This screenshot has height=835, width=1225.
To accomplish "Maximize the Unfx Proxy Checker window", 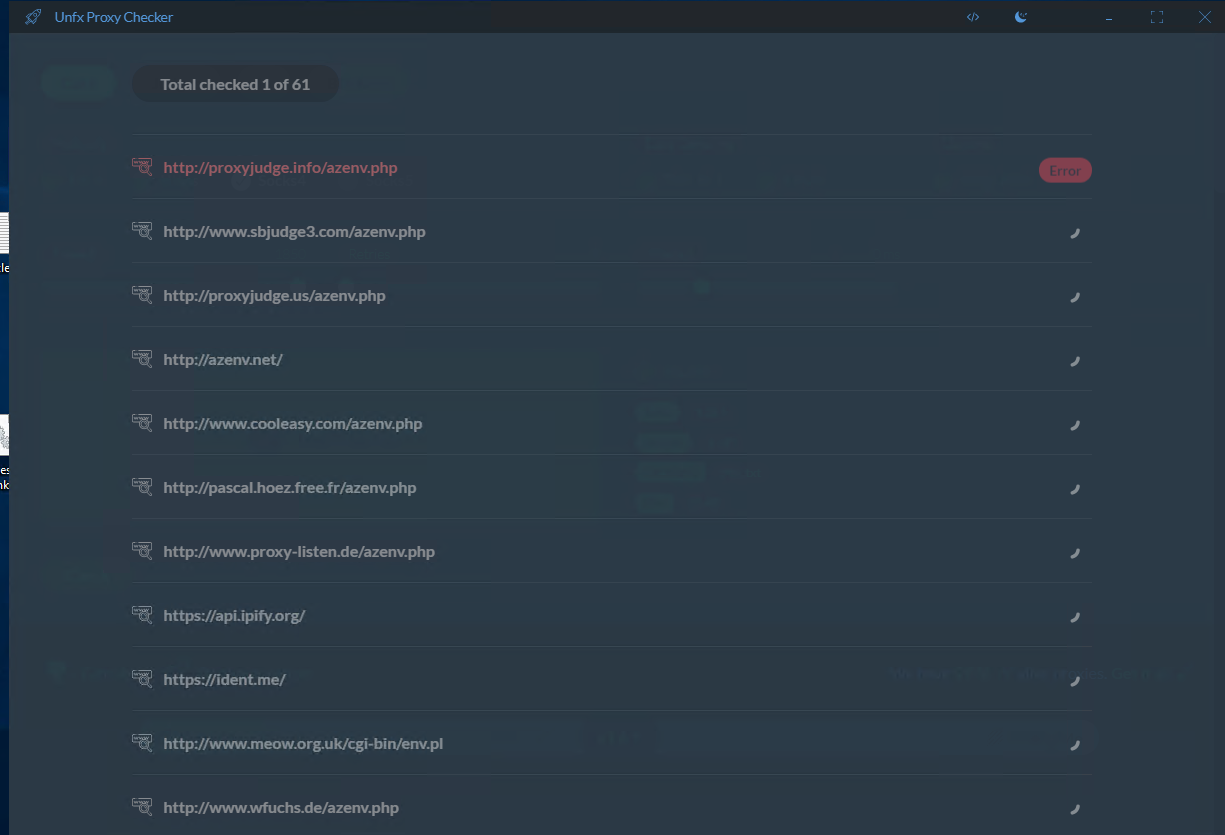I will [x=1156, y=17].
